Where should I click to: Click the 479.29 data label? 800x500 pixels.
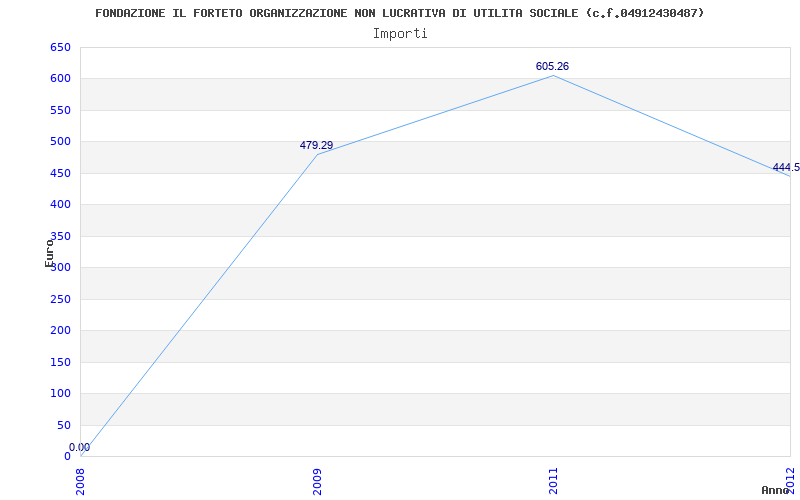(316, 145)
